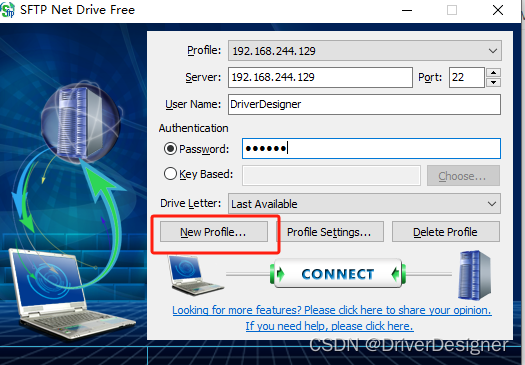
Task: Click the SFTP Net Drive title bar icon
Action: [x=7, y=10]
